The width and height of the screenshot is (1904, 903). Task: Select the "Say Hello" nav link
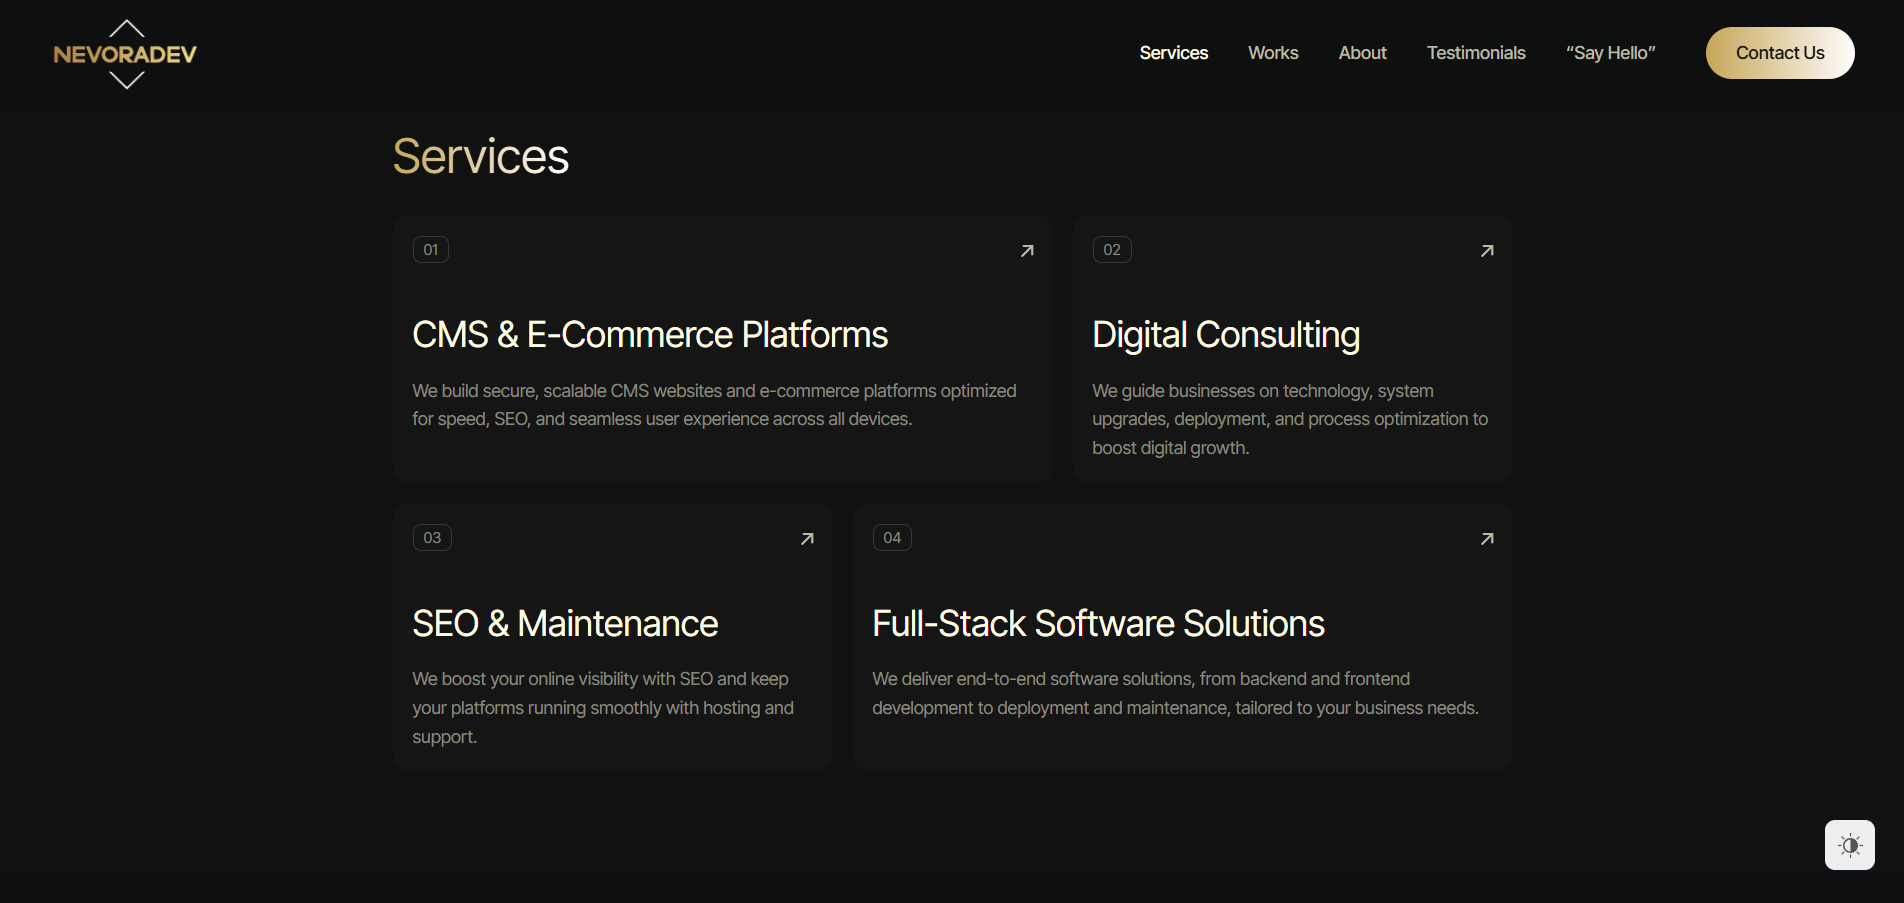1610,53
